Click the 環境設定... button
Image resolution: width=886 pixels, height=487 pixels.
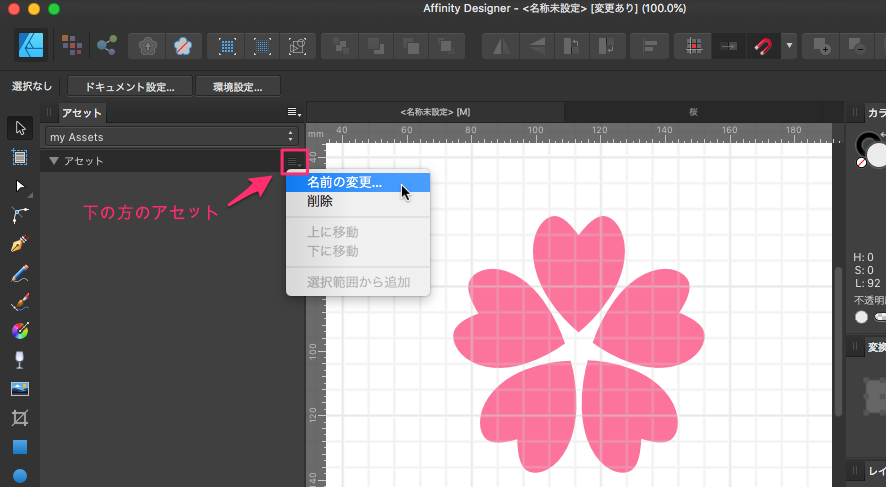[x=237, y=87]
